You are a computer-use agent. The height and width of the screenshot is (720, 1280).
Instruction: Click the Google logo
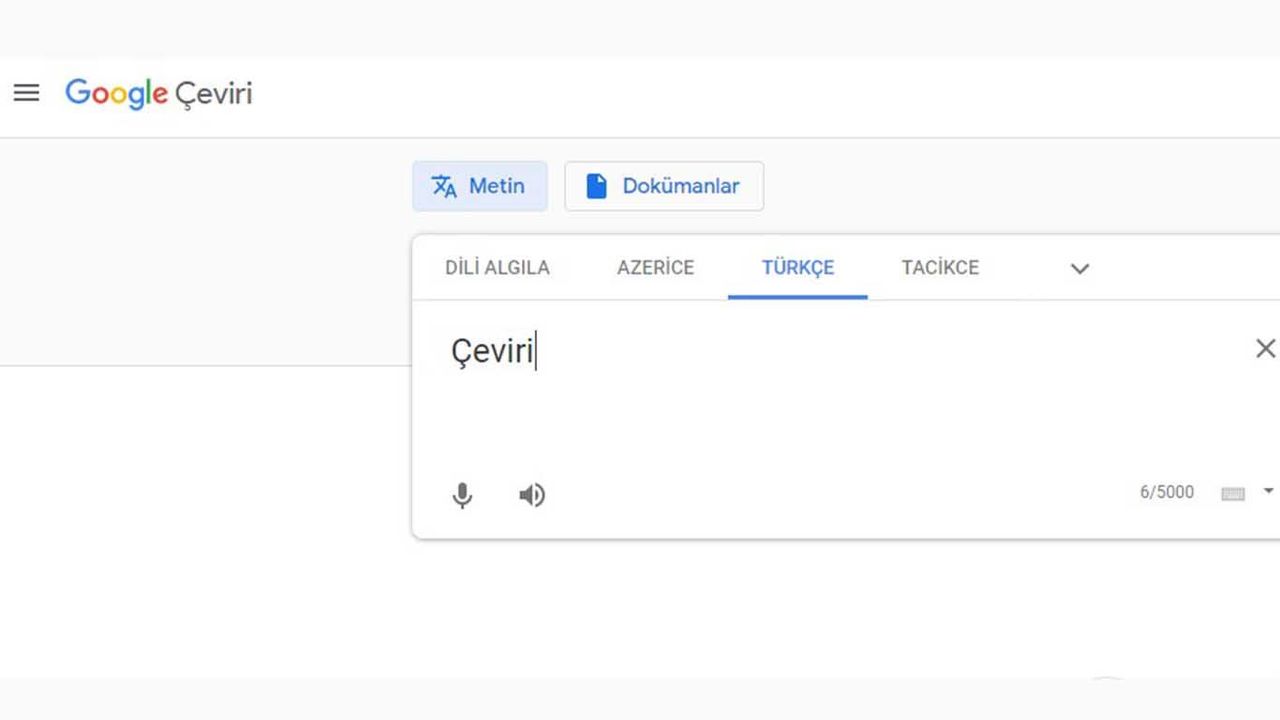[116, 94]
